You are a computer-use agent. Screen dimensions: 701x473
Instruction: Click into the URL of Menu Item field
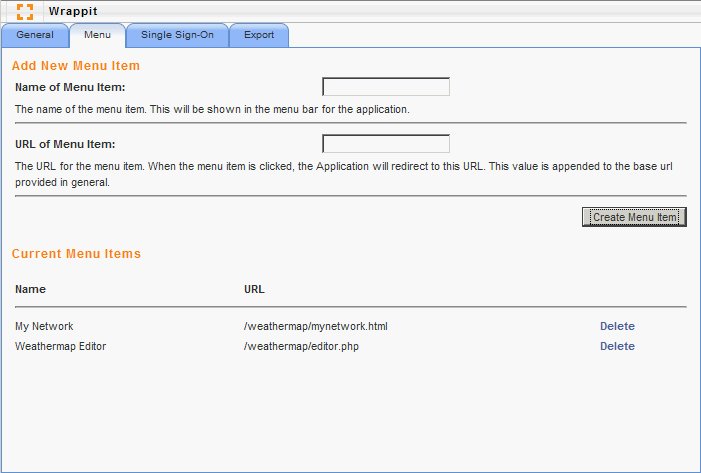click(x=386, y=144)
